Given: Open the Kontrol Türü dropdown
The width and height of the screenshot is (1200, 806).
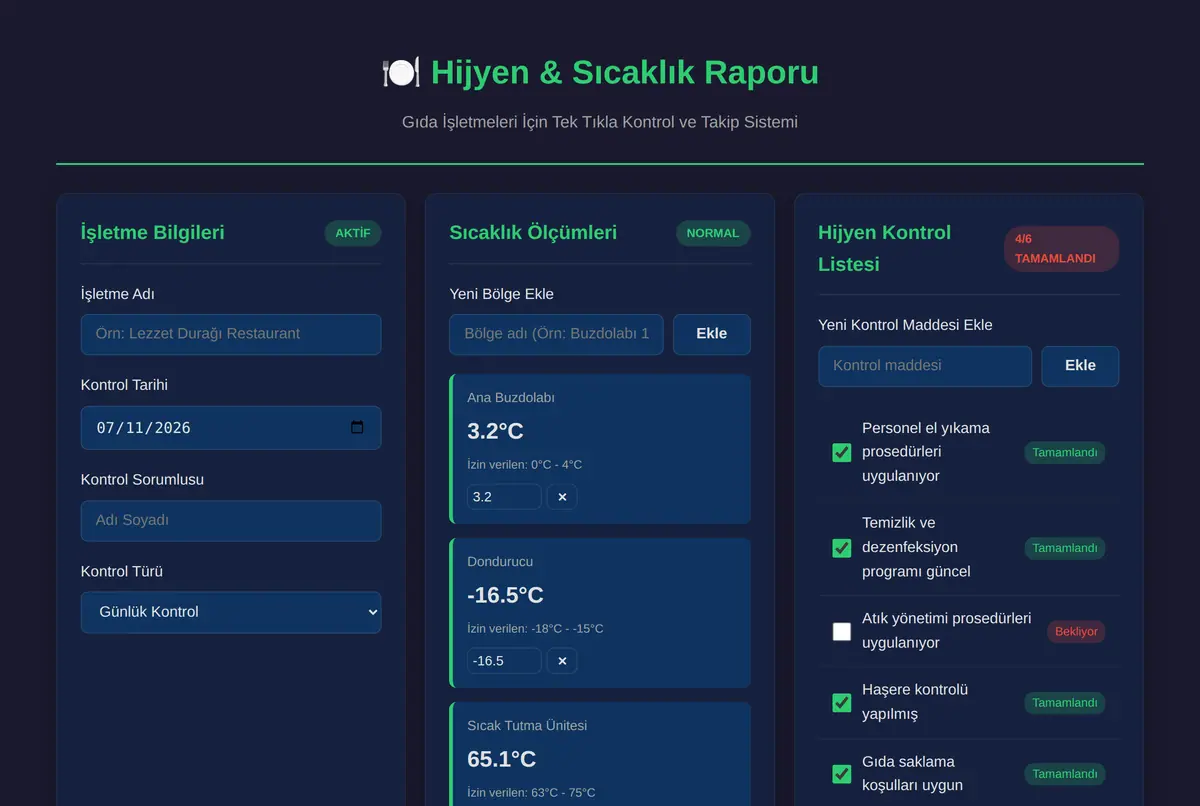Looking at the screenshot, I should [x=231, y=612].
